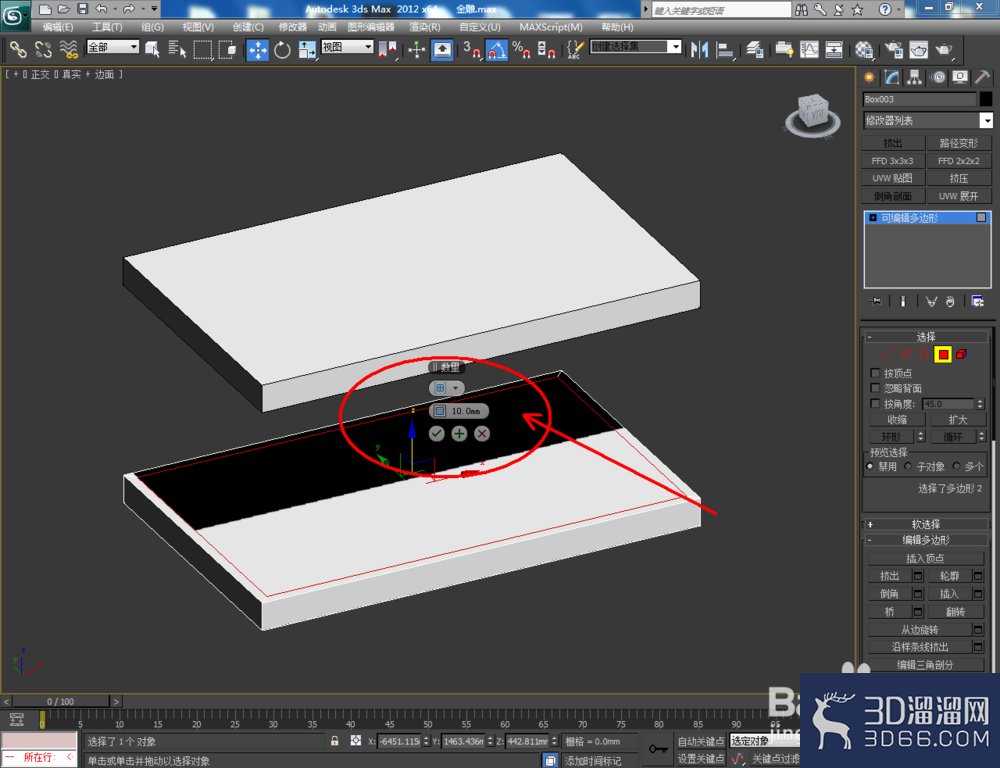The width and height of the screenshot is (1000, 768).
Task: Open the Create command panel tab
Action: [869, 78]
